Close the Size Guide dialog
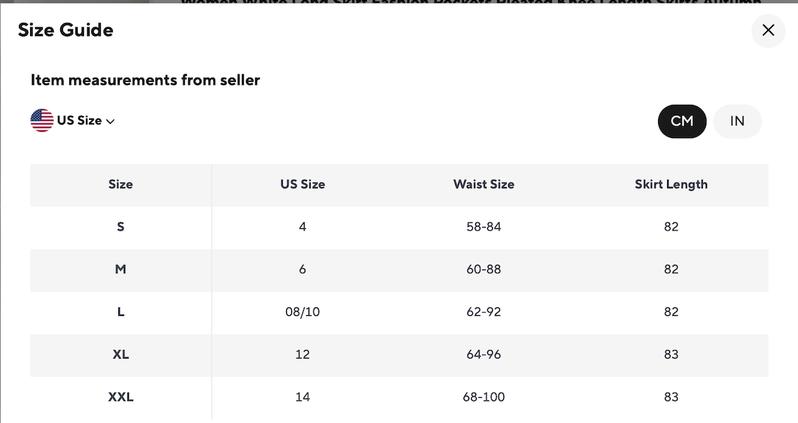Screen dimensions: 798x423 [768, 30]
